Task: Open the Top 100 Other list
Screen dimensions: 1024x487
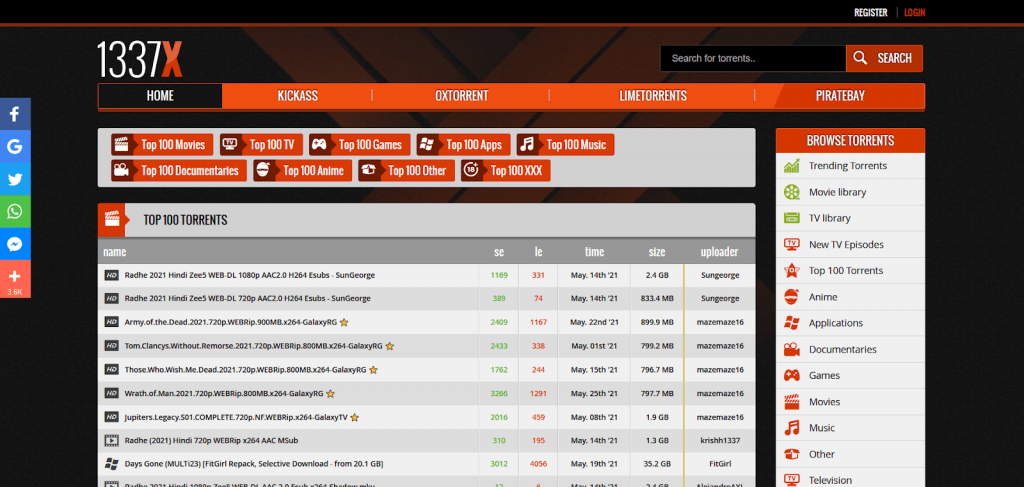Action: (x=406, y=170)
